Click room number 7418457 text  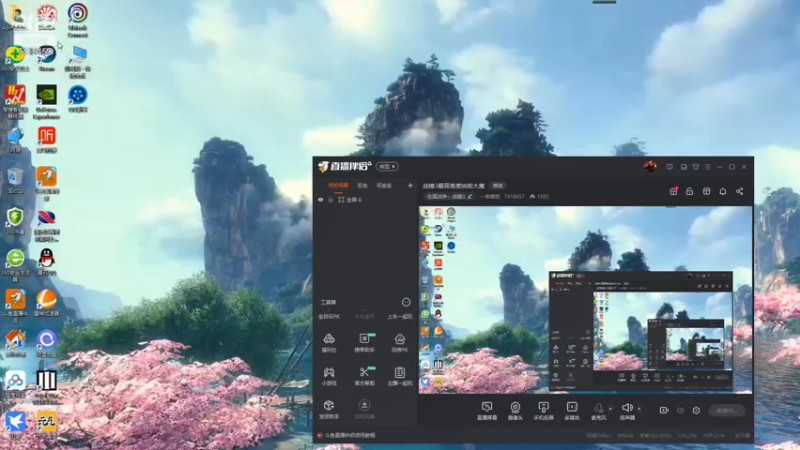pyautogui.click(x=514, y=196)
